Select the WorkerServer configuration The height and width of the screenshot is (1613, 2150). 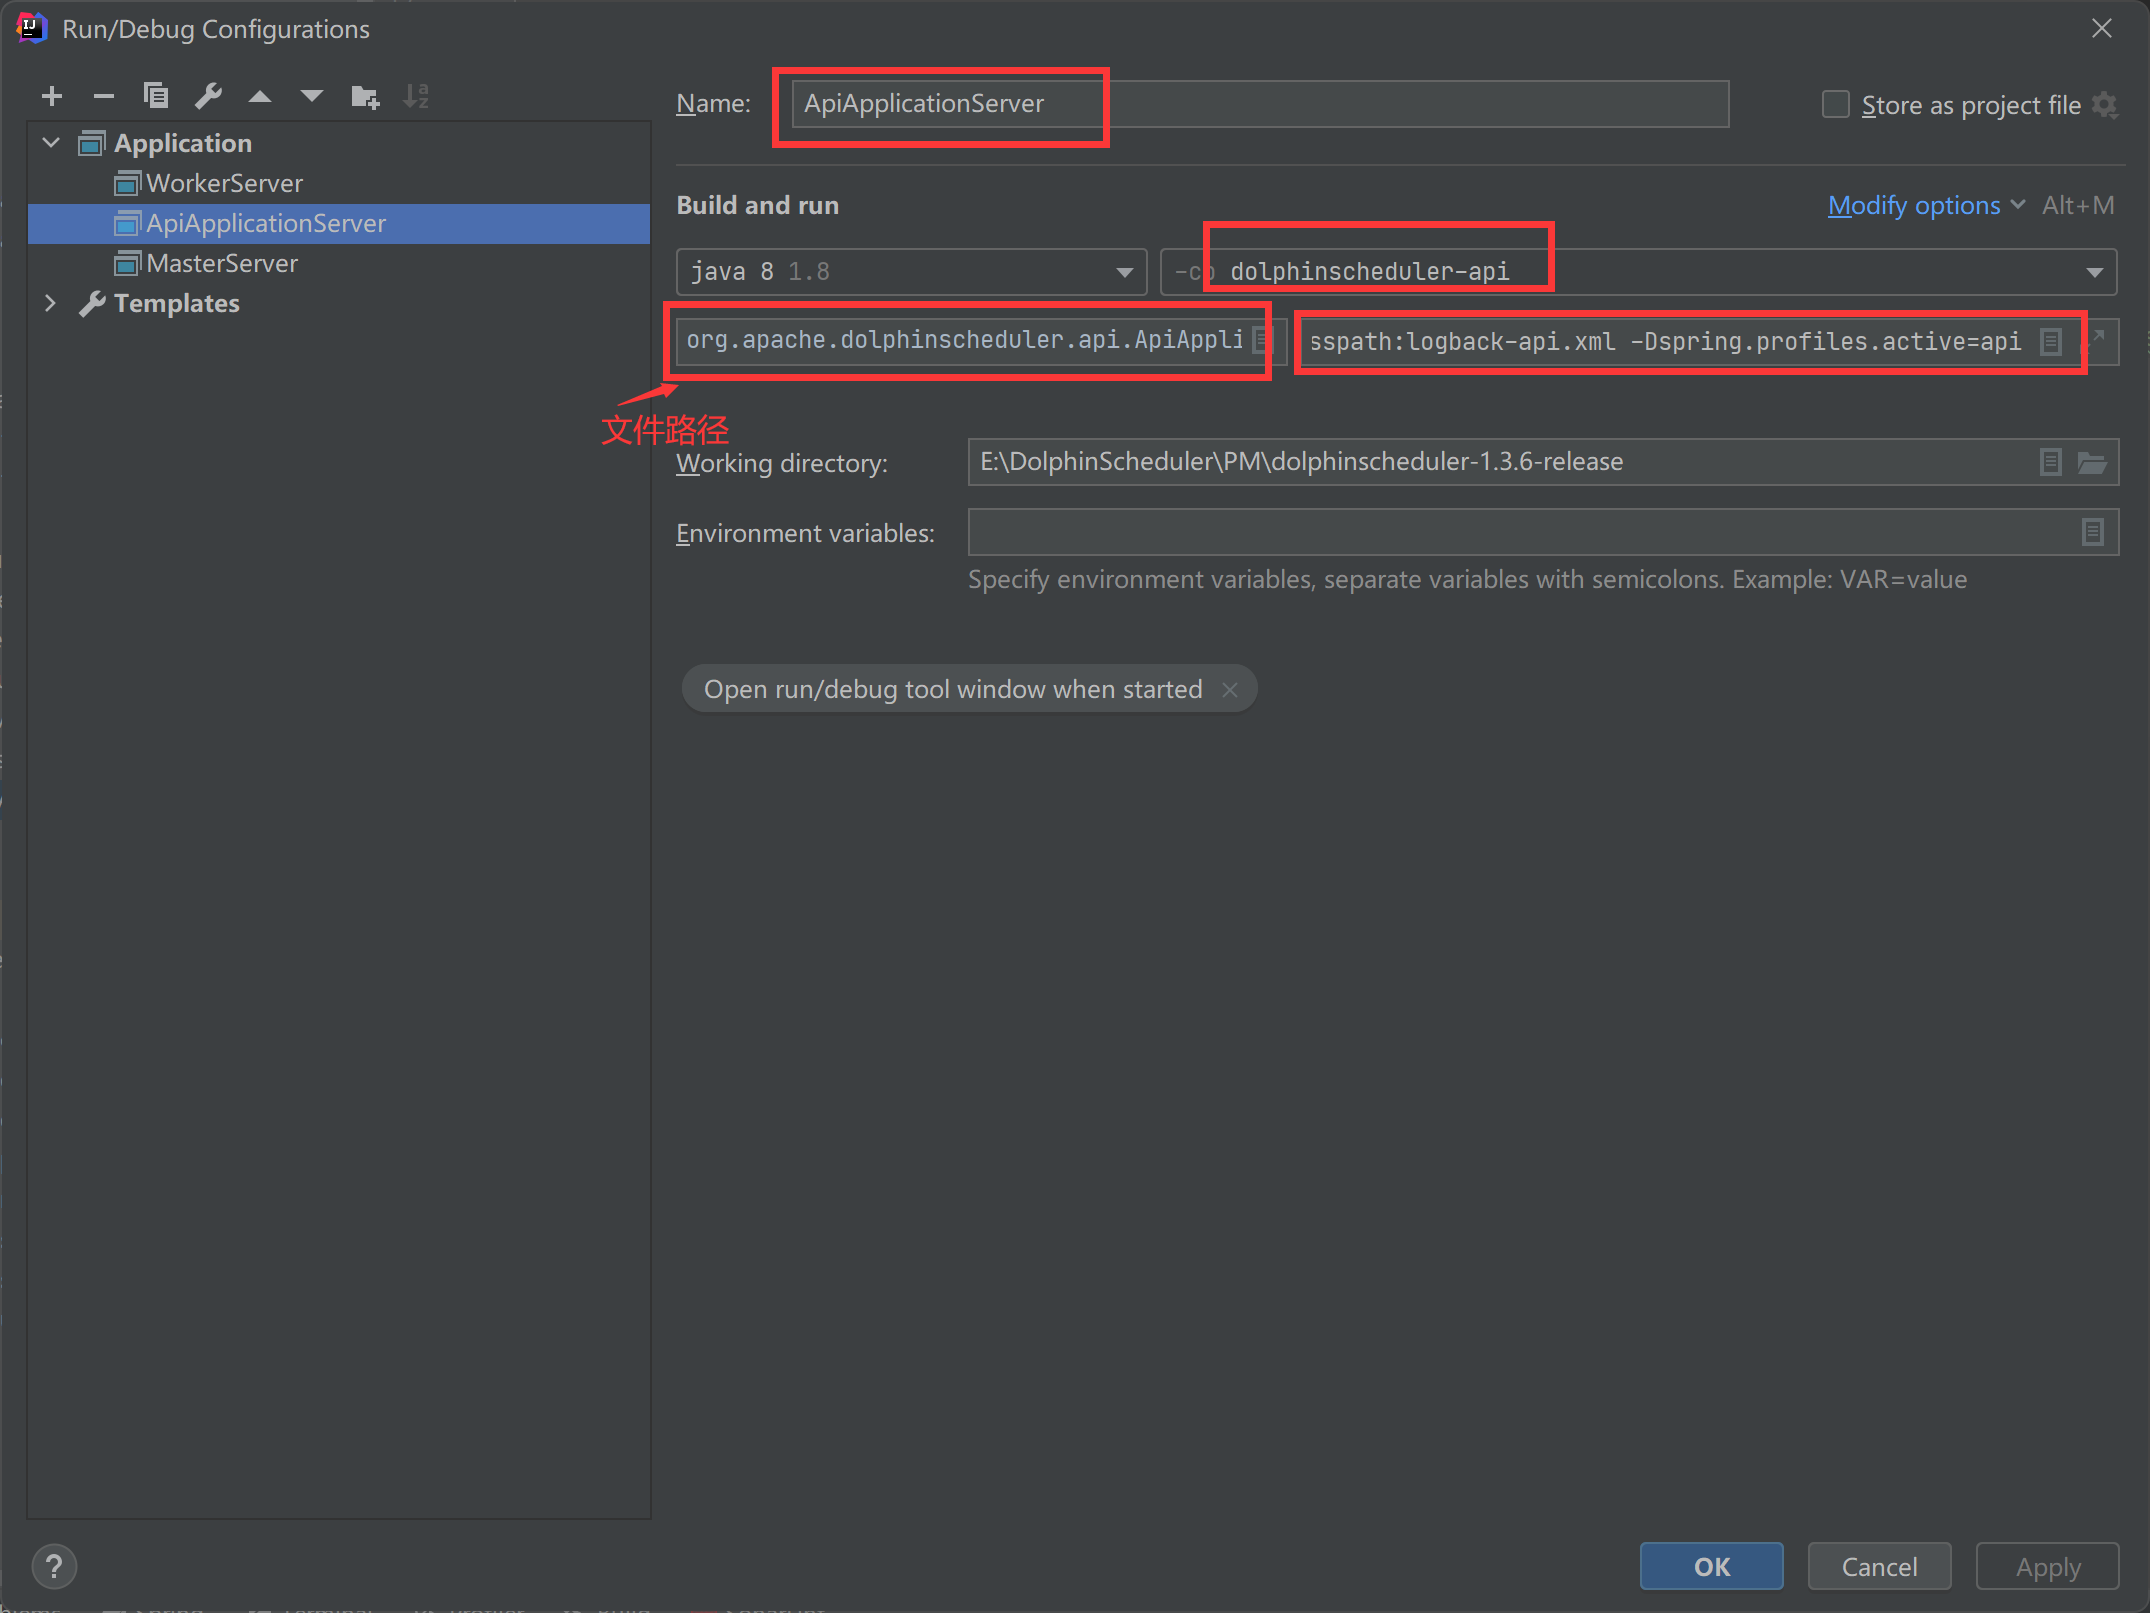pyautogui.click(x=224, y=183)
